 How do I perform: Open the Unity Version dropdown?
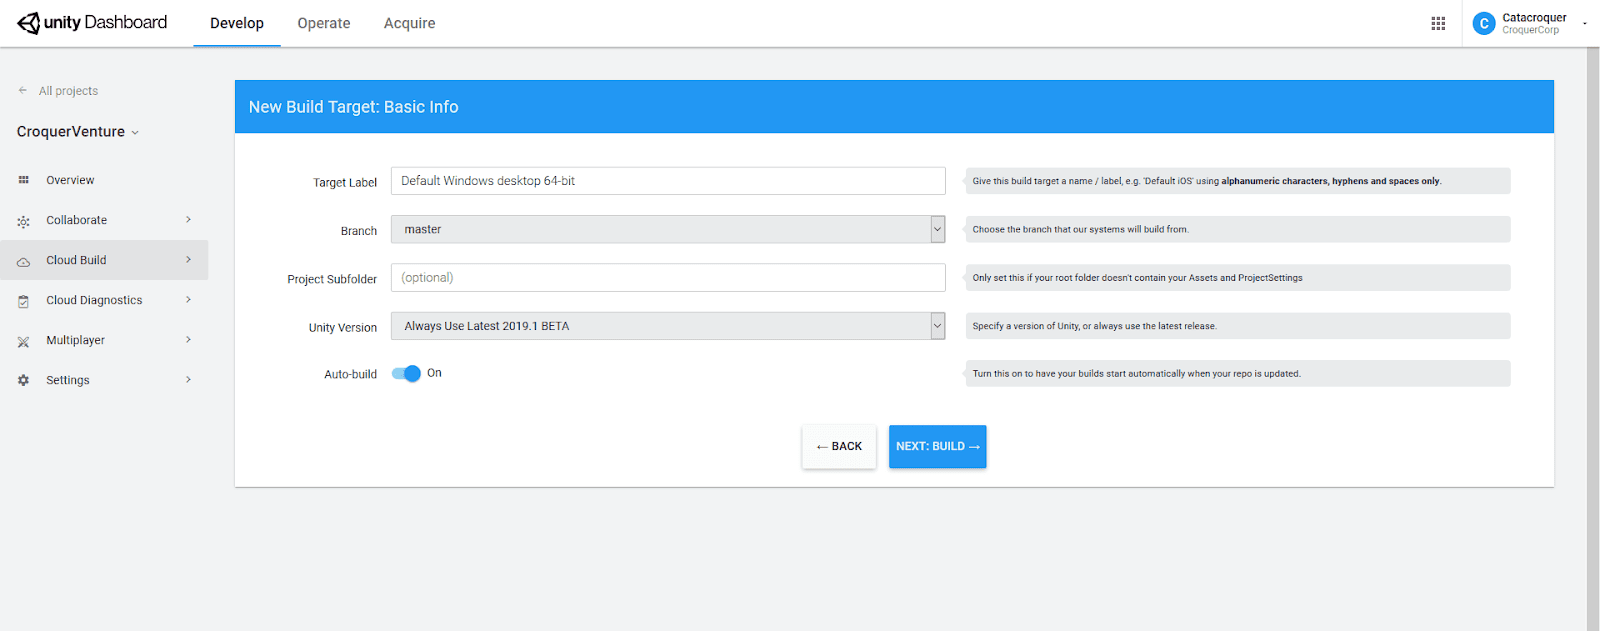click(x=668, y=326)
